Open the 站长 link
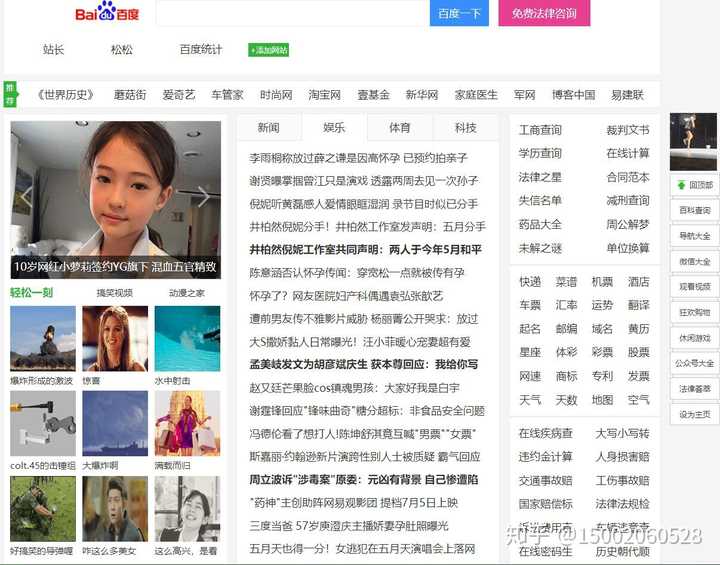This screenshot has height=565, width=720. [x=53, y=49]
